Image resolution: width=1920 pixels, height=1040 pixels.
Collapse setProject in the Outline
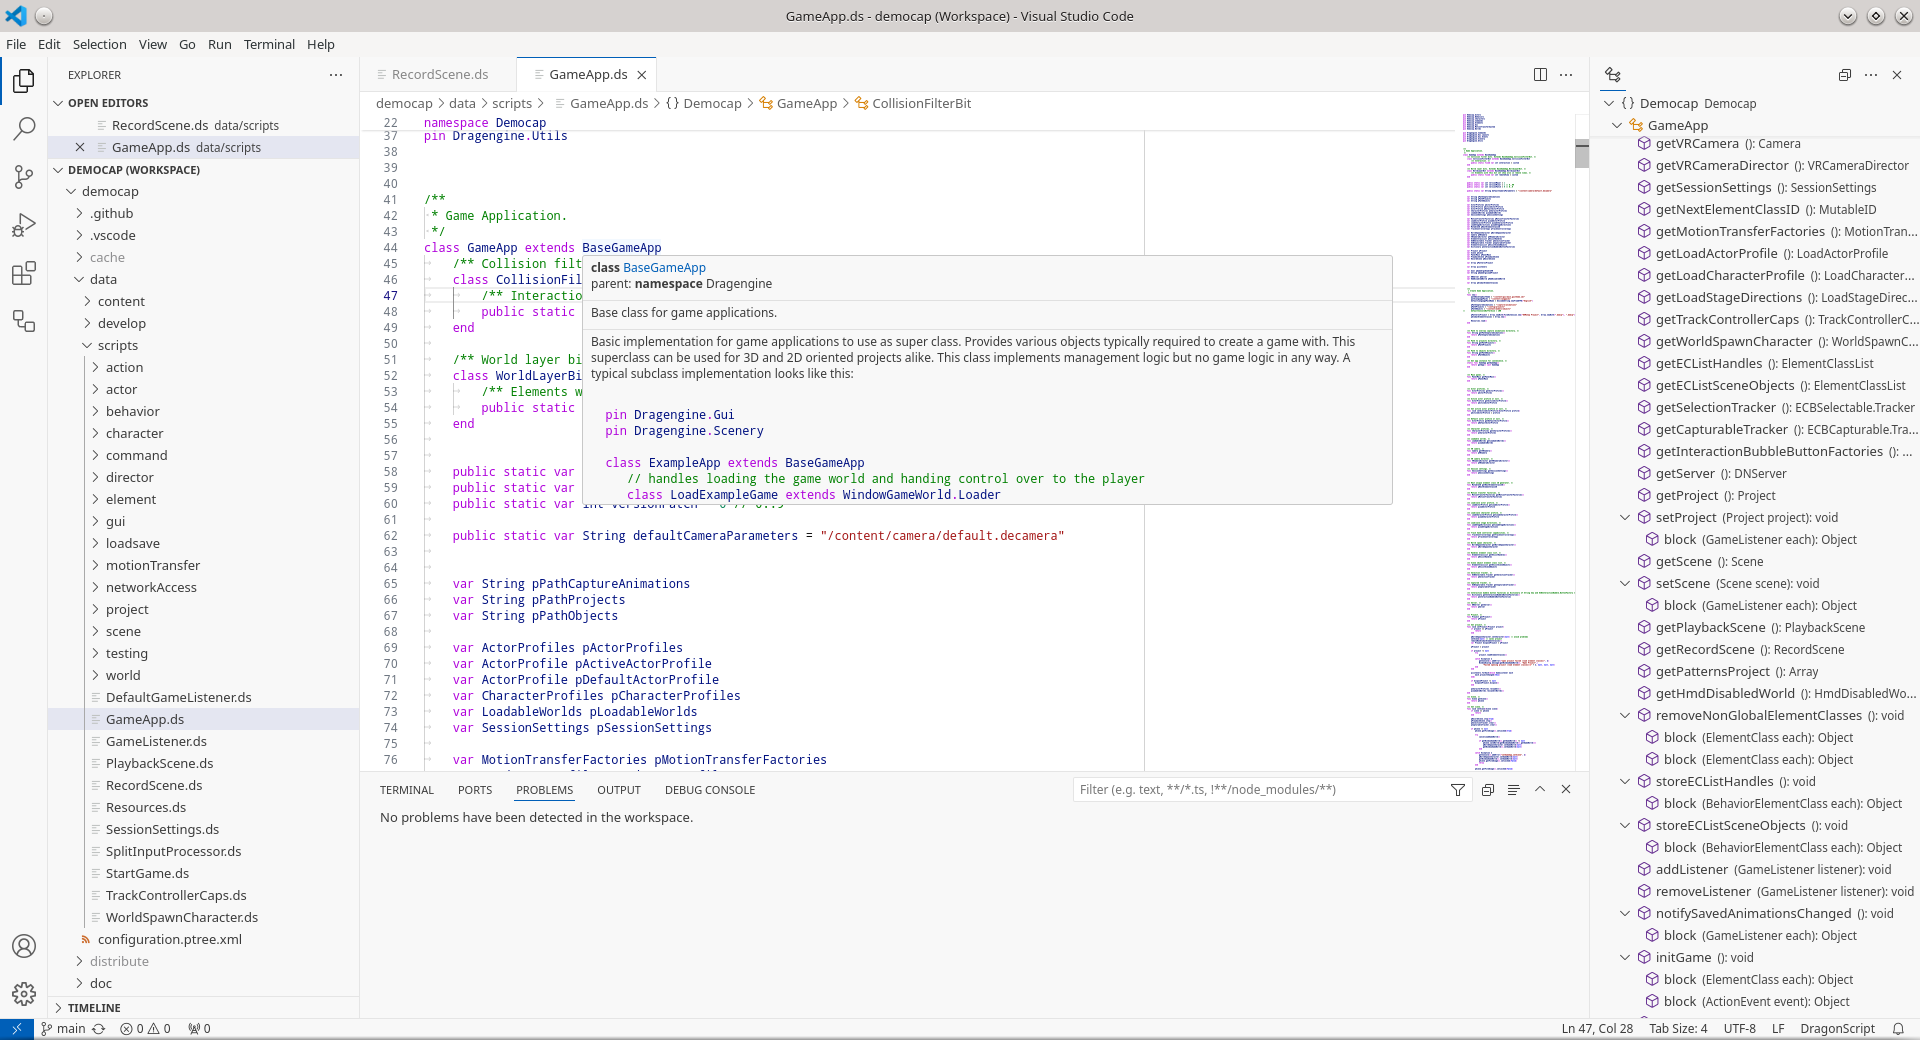tap(1625, 518)
